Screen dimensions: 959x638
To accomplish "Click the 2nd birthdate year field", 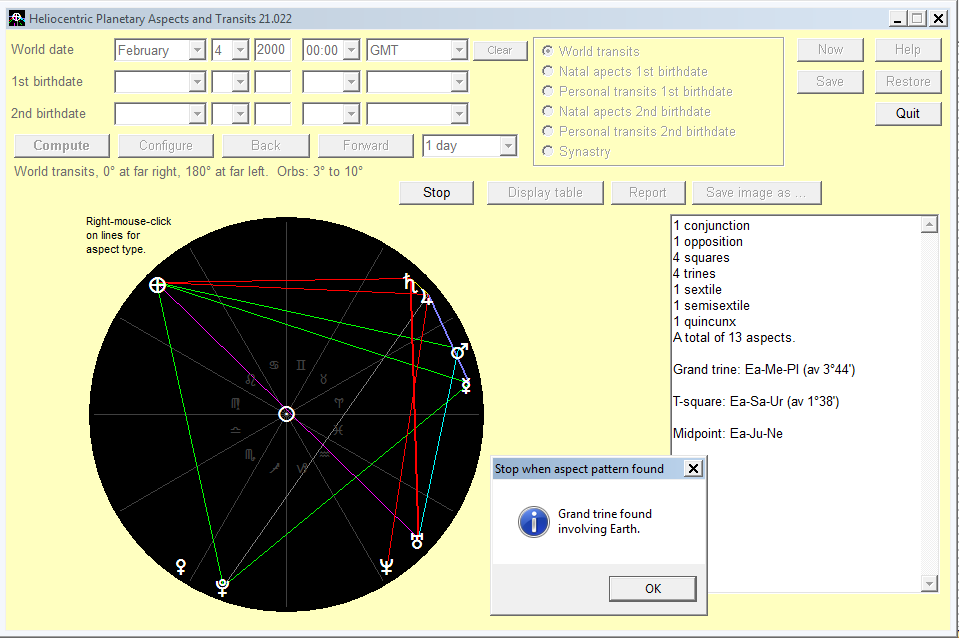I will [x=272, y=113].
